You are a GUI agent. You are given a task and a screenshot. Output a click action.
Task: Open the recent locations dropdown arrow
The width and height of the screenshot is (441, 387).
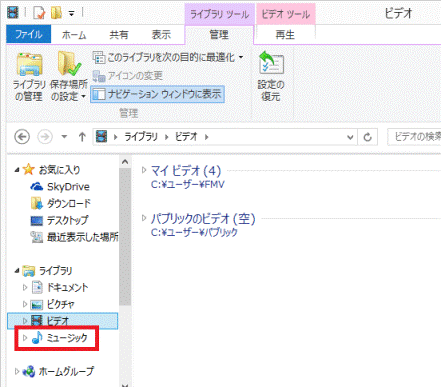point(64,137)
